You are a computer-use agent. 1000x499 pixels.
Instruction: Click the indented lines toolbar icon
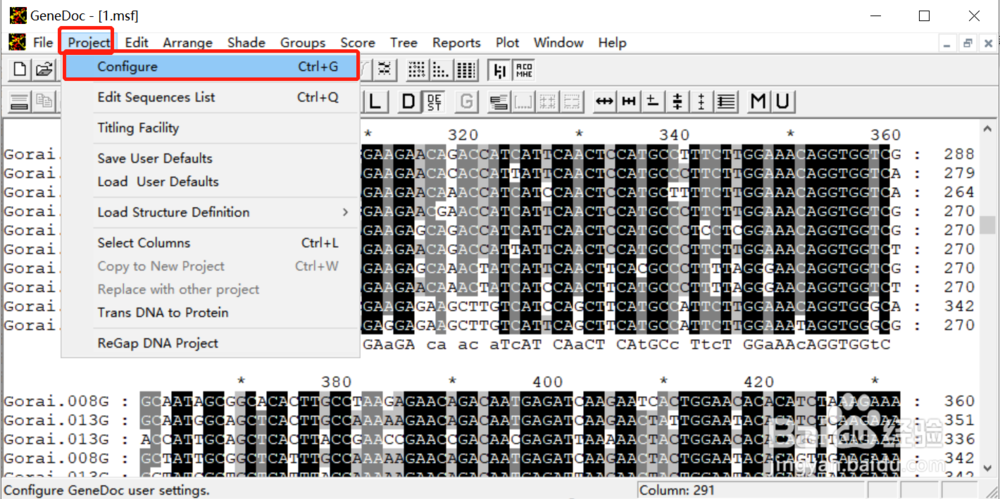[x=725, y=101]
